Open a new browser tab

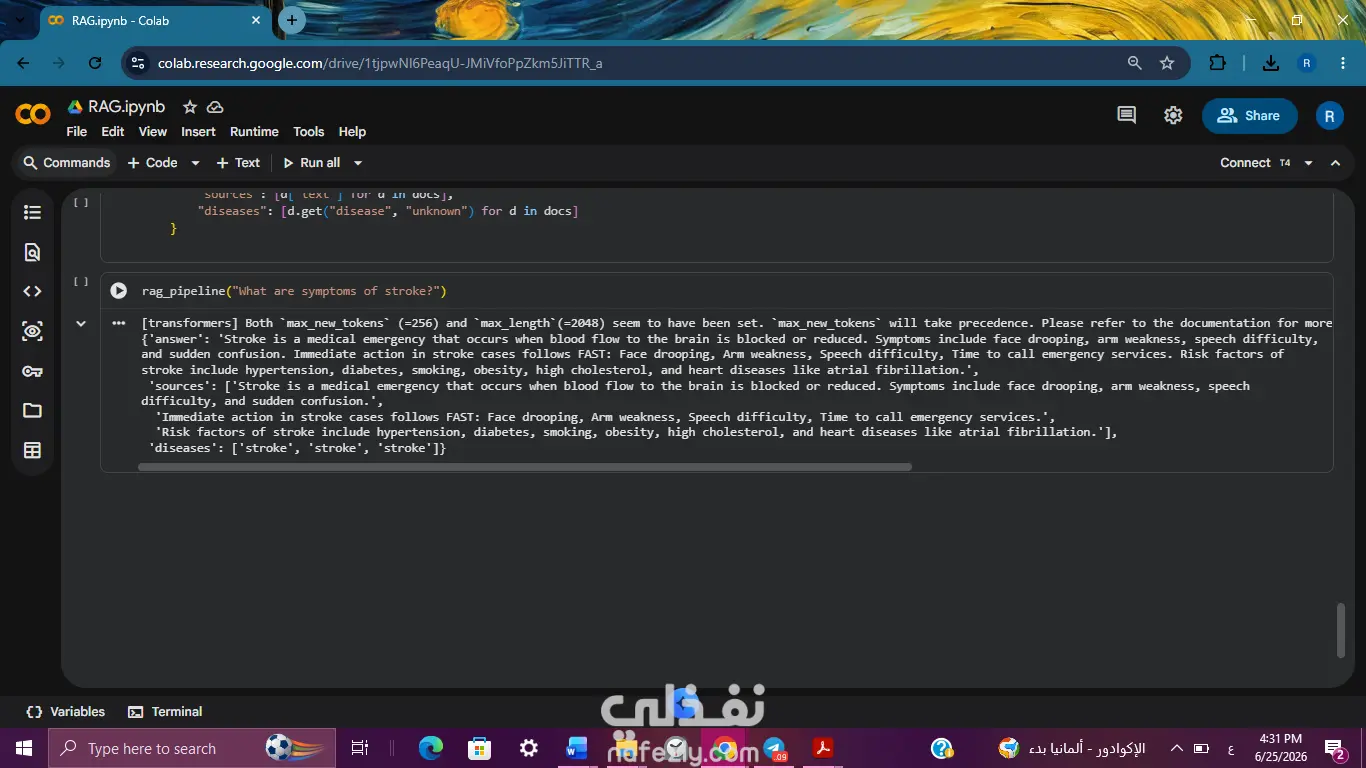coord(291,20)
